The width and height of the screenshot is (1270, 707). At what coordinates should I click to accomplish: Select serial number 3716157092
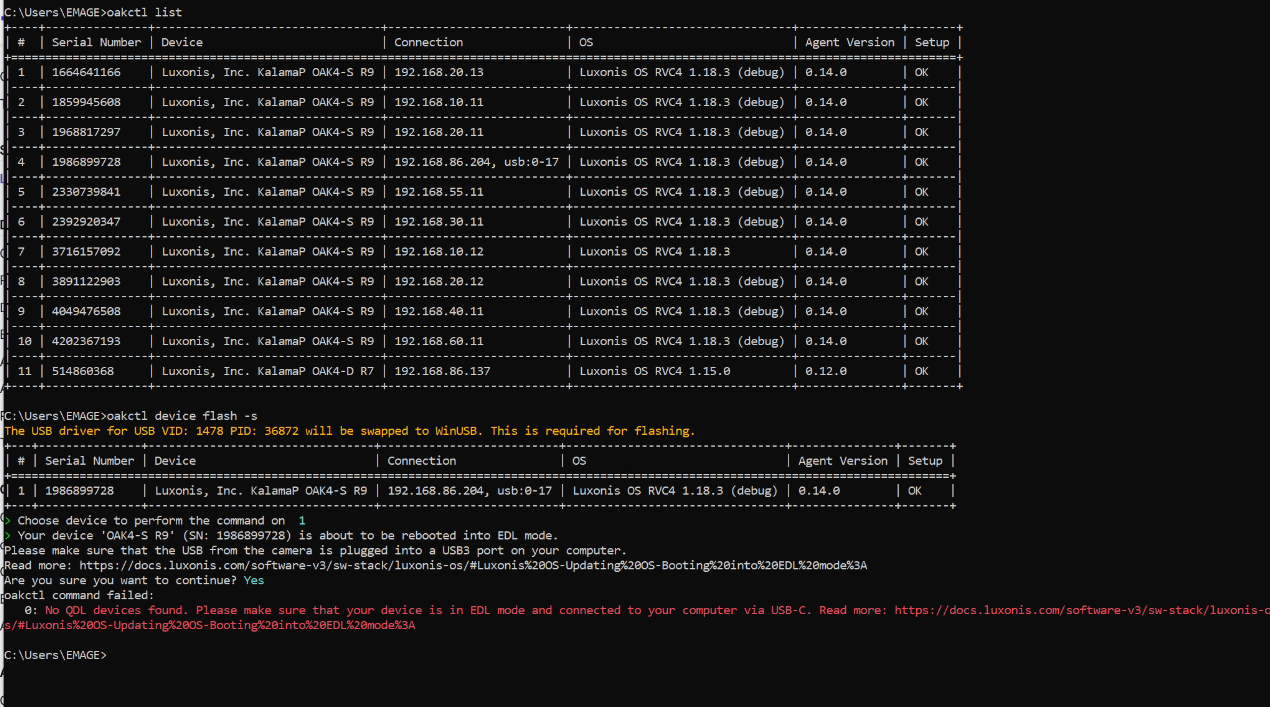click(x=86, y=251)
